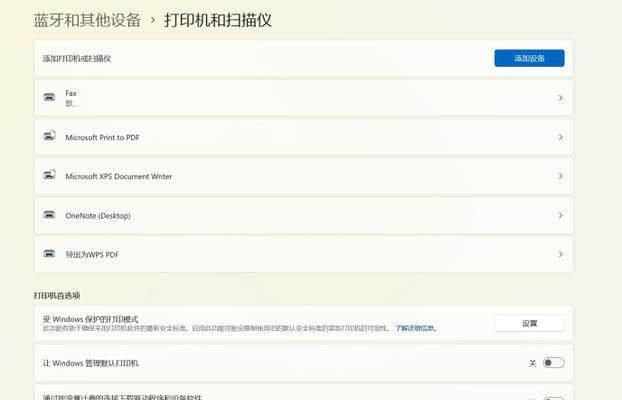
Task: Click the 打印机首选项 section heading
Action: 57,295
